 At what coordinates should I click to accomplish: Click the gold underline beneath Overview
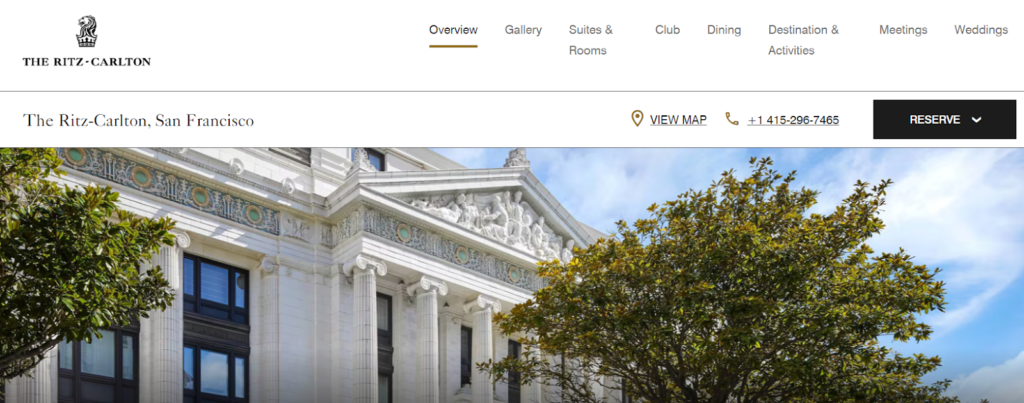coord(453,46)
